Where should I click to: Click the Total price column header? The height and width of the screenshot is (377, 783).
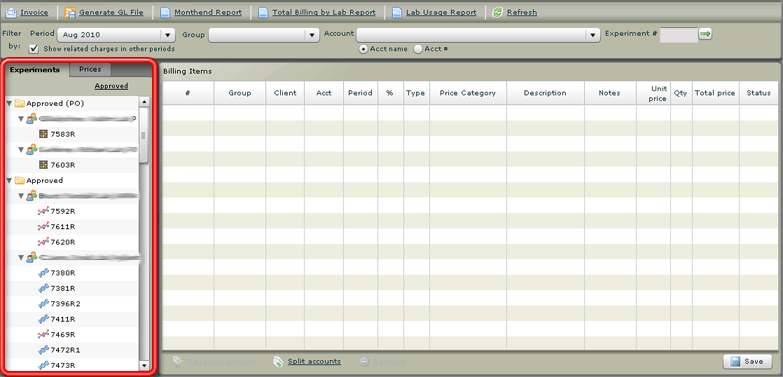(715, 93)
